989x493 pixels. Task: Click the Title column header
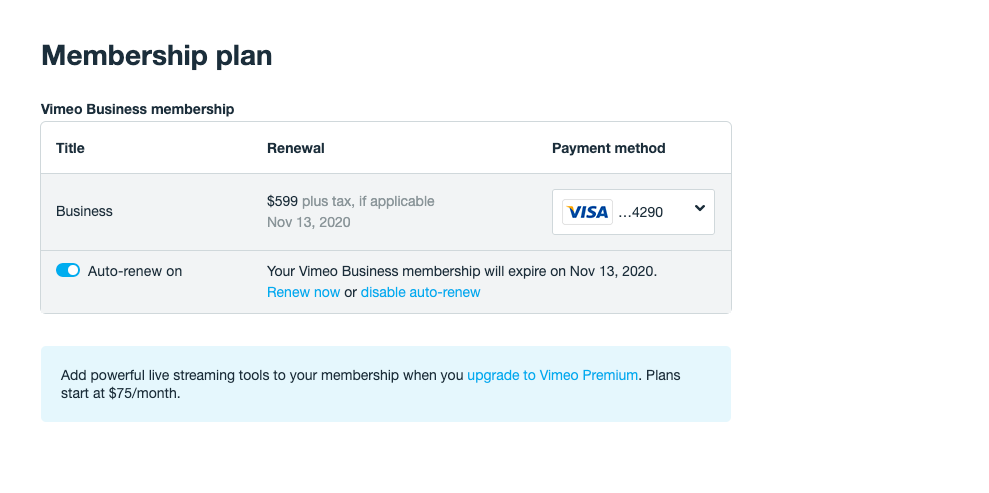point(70,148)
